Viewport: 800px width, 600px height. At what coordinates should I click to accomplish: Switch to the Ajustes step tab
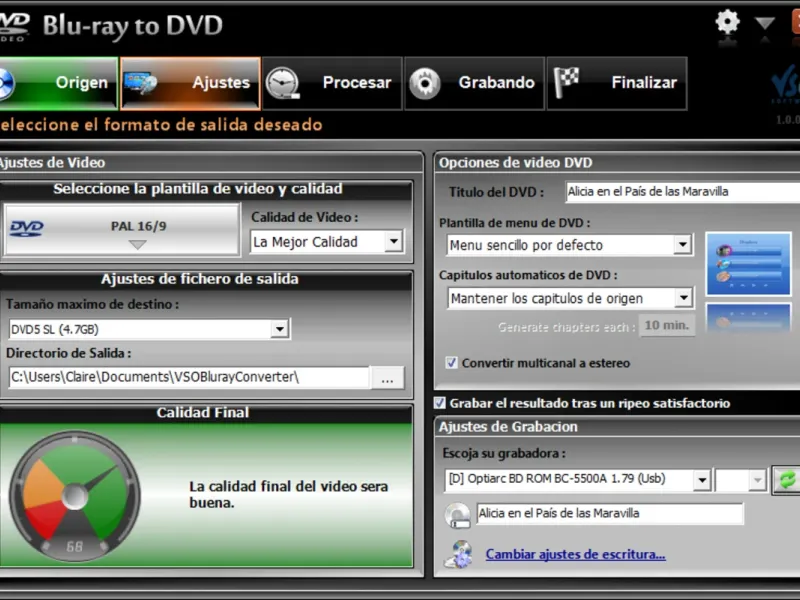click(x=190, y=83)
